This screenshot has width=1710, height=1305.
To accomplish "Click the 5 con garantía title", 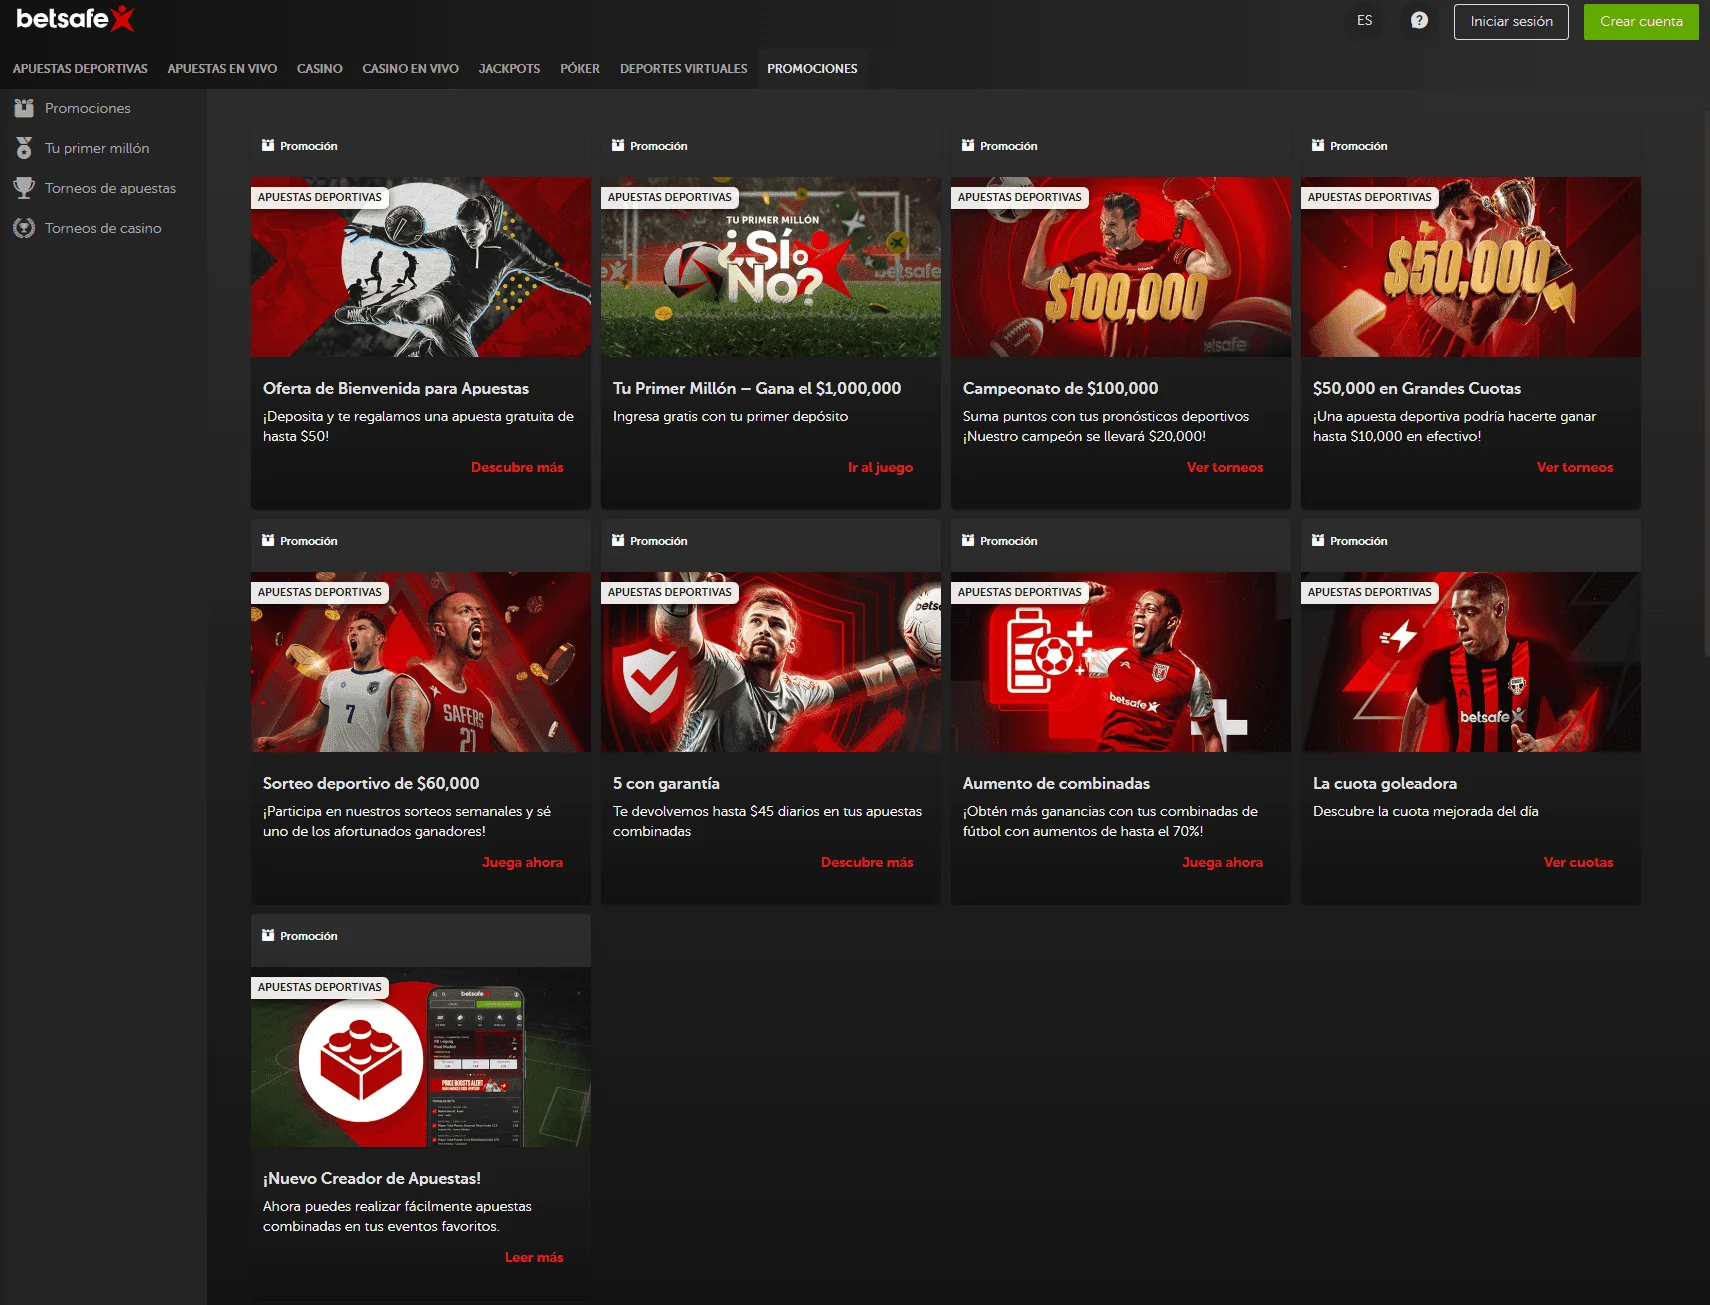I will click(x=666, y=783).
